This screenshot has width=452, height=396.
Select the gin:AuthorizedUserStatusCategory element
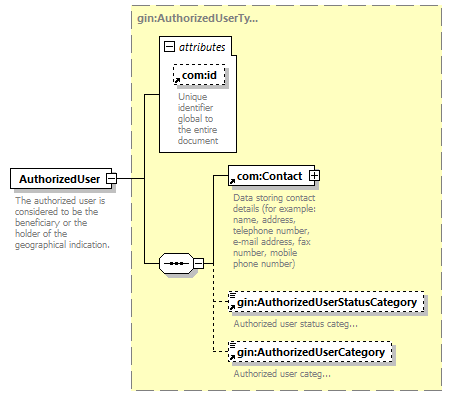click(x=326, y=302)
